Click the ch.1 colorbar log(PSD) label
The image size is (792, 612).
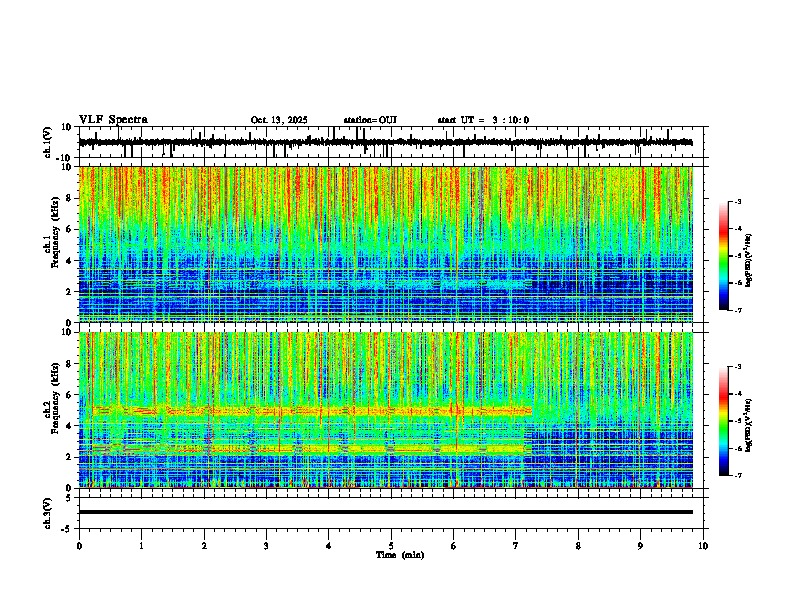[748, 261]
